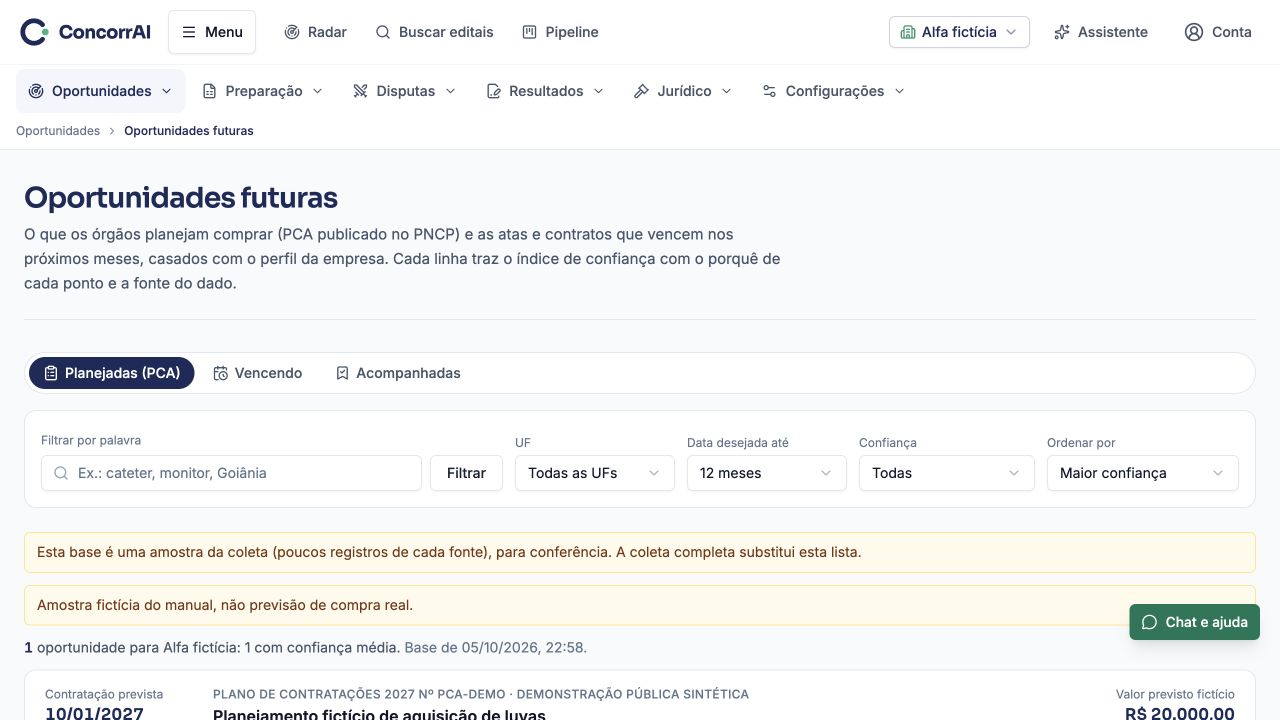Open the Alfa fictícia company selector
Viewport: 1280px width, 720px height.
[959, 32]
